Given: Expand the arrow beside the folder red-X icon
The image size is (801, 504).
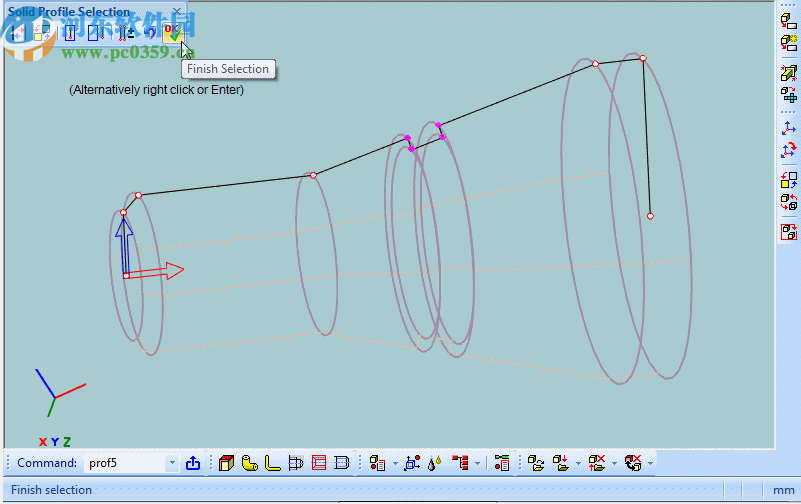Looking at the screenshot, I should coord(614,464).
